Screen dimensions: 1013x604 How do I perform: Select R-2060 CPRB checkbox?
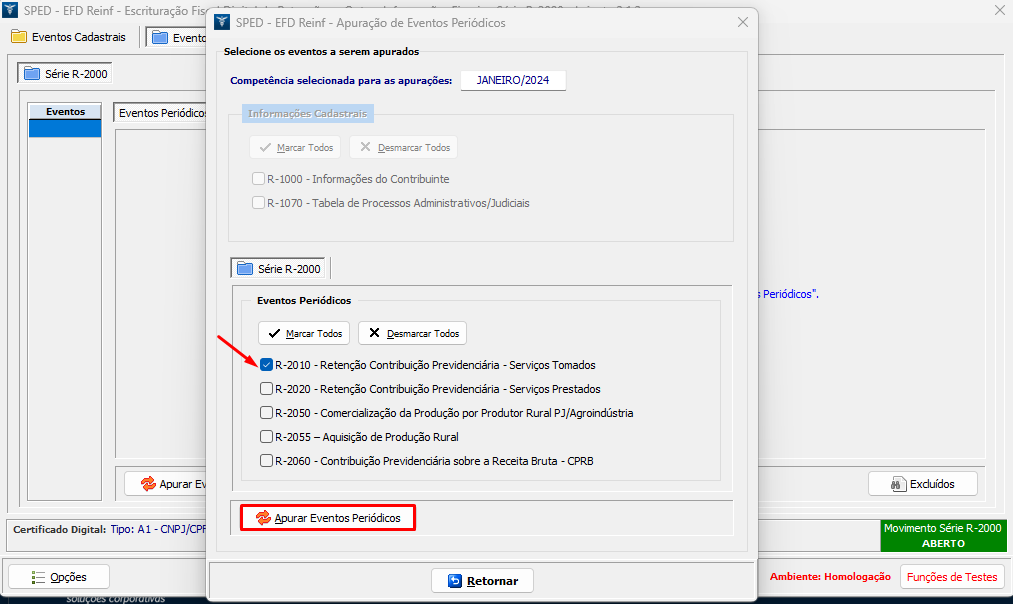pyautogui.click(x=266, y=461)
